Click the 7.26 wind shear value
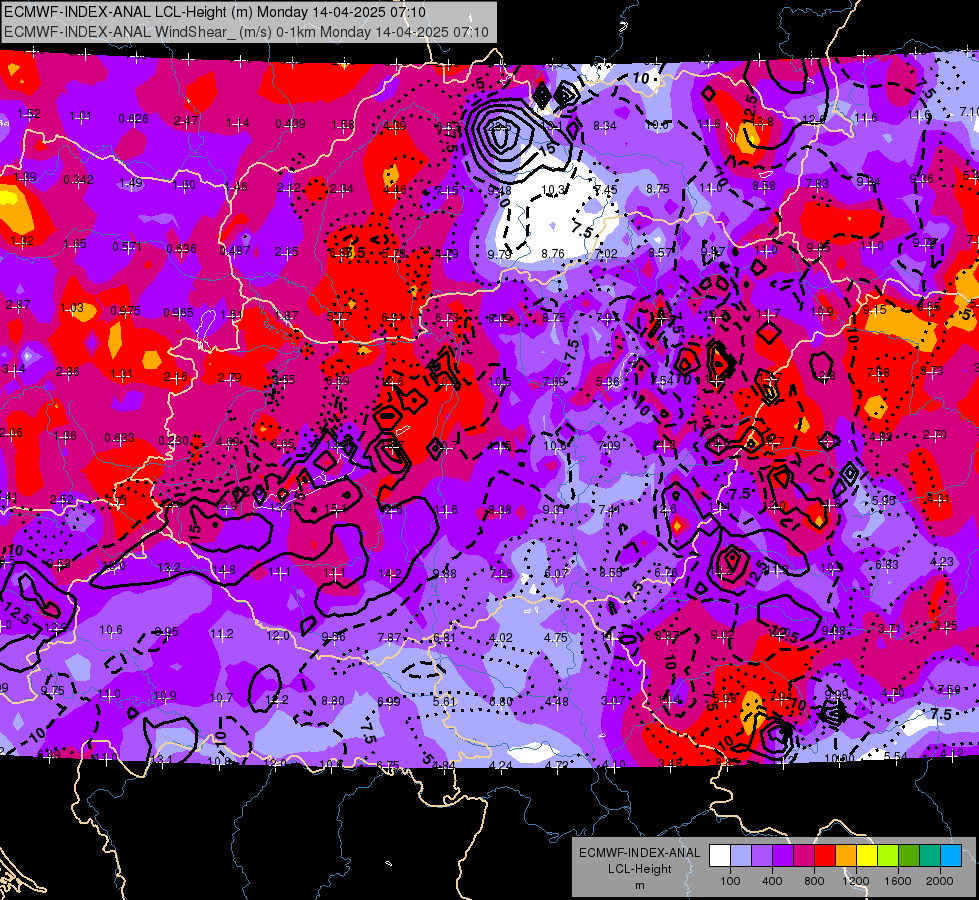Image resolution: width=979 pixels, height=900 pixels. coord(501,573)
